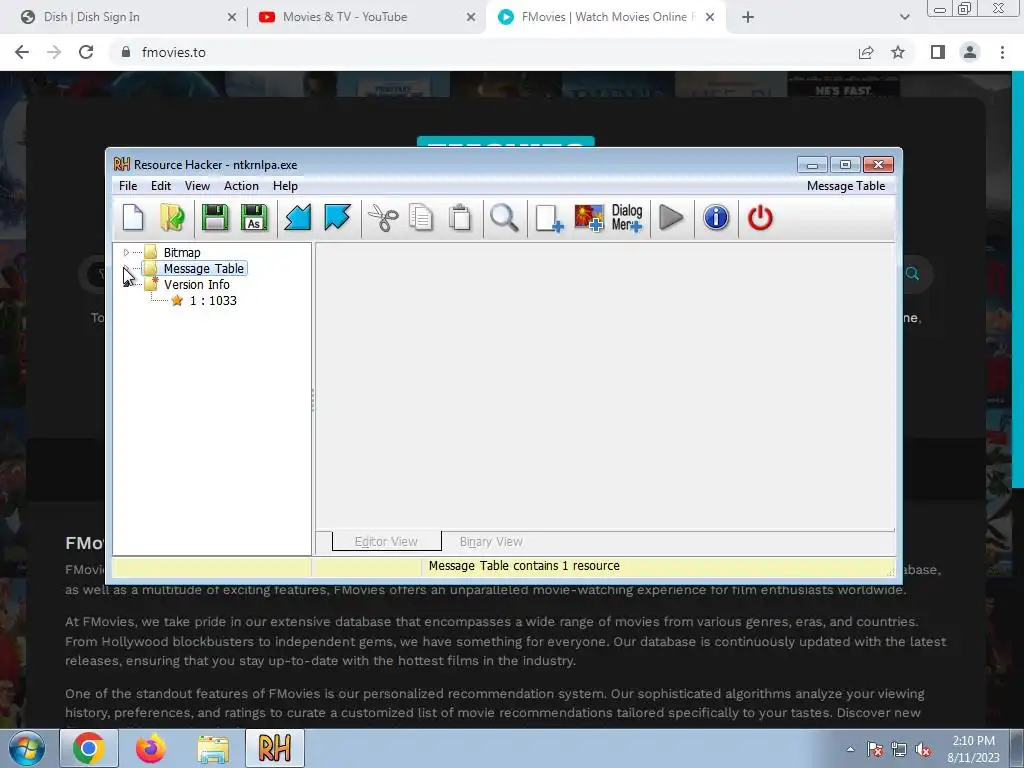
Task: Open the File menu in Resource Hacker
Action: (x=128, y=185)
